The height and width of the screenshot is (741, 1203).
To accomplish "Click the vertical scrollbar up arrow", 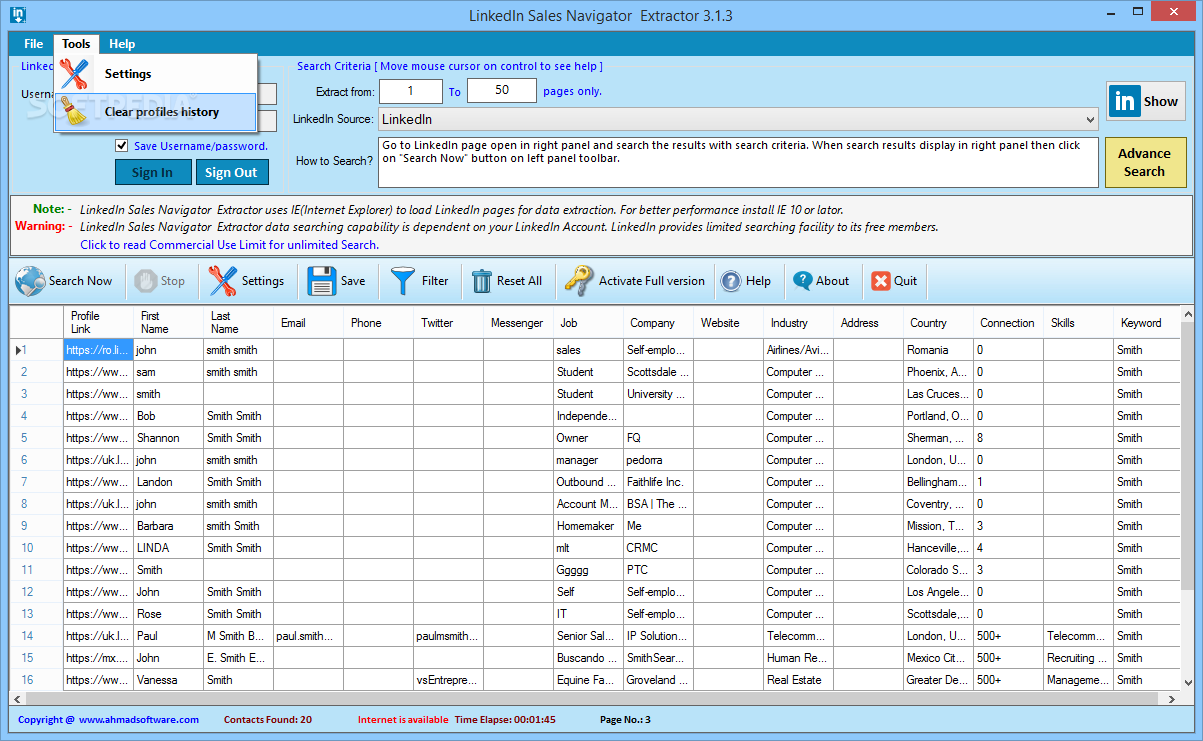I will pos(1187,314).
